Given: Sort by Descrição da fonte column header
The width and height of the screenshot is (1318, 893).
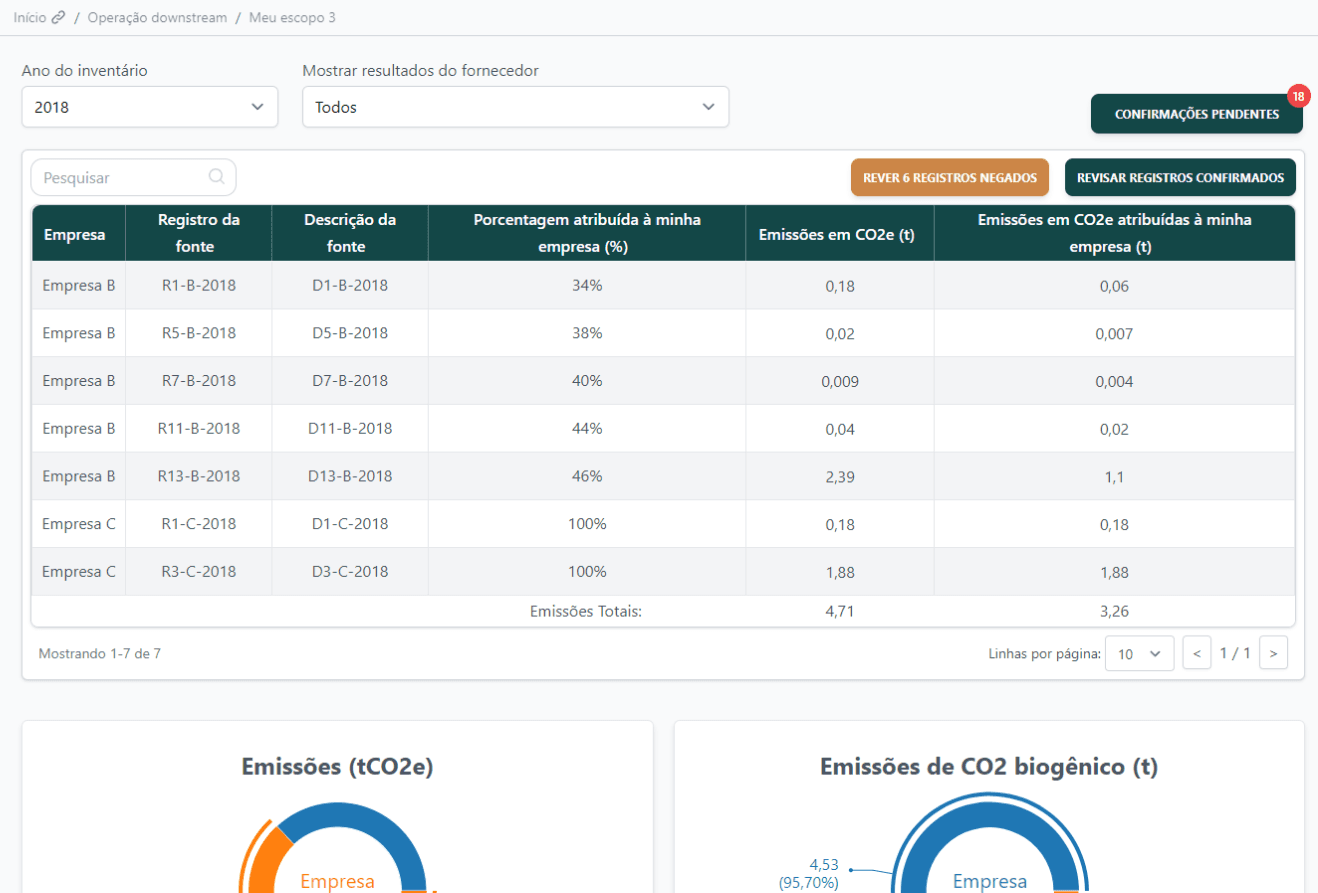Looking at the screenshot, I should [x=350, y=233].
